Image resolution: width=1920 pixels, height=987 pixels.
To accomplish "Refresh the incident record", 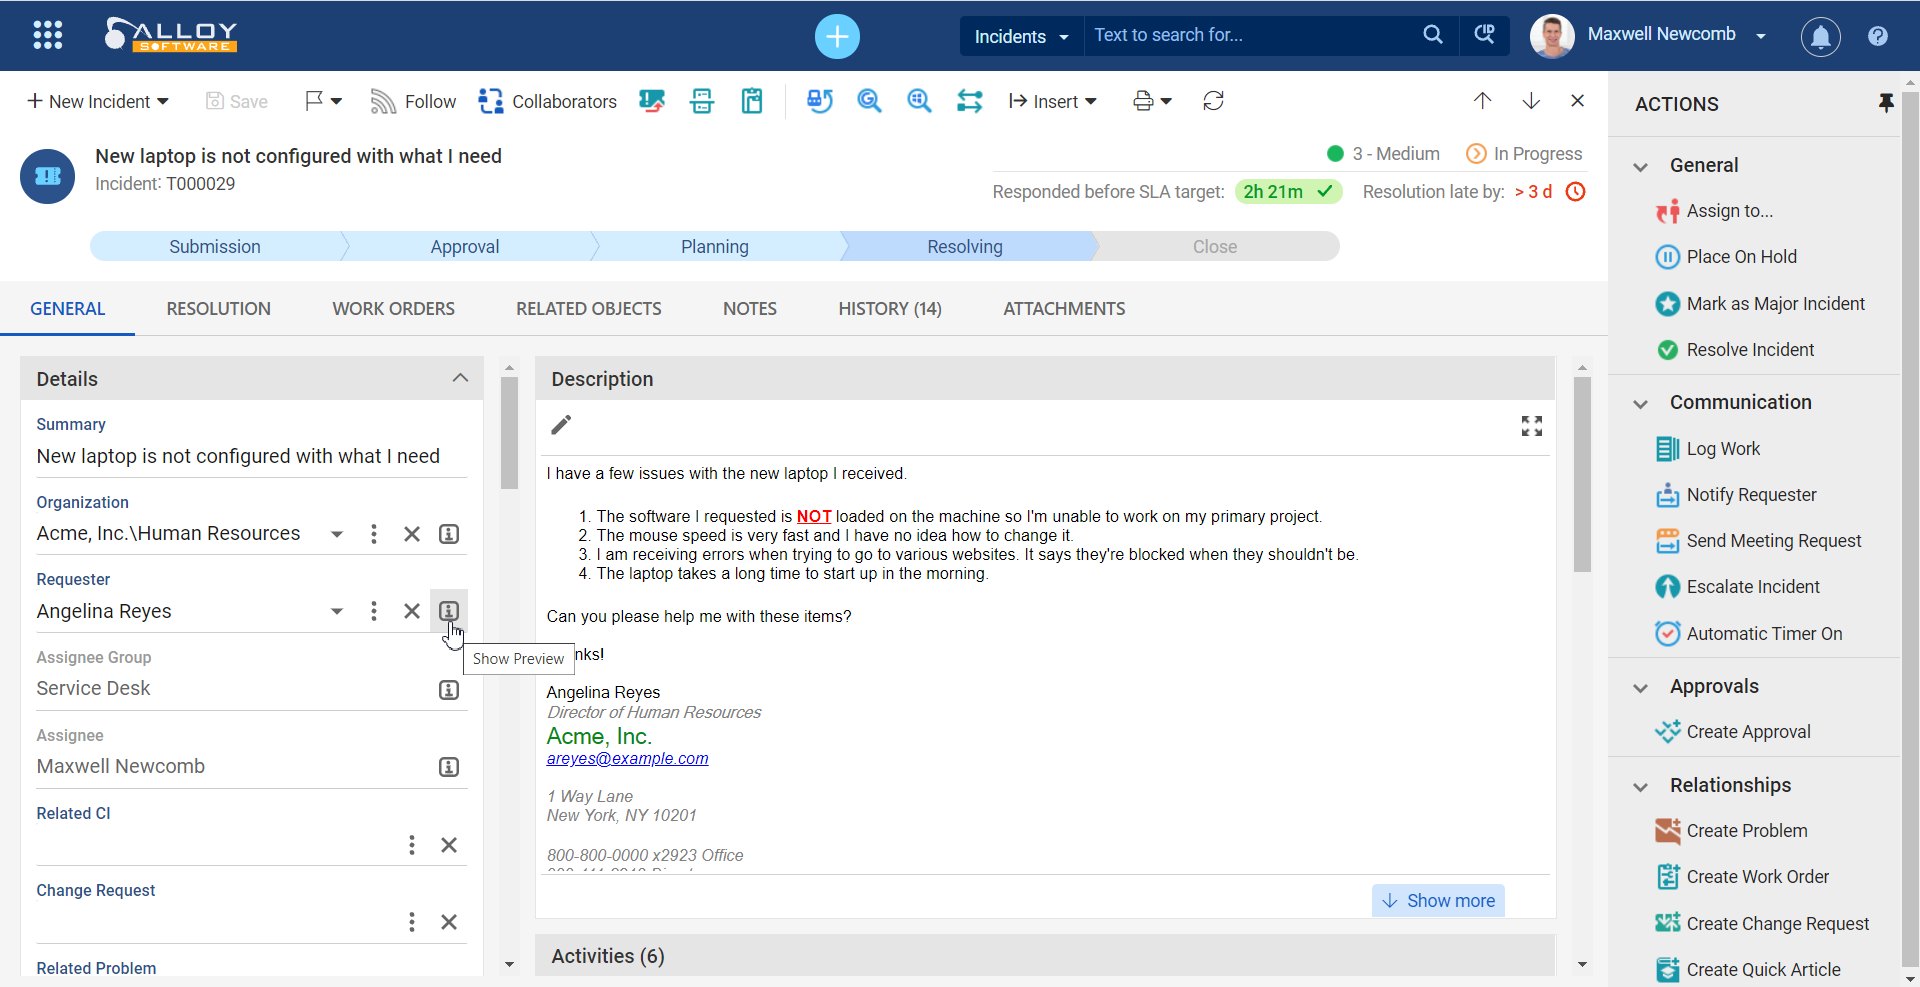I will pos(1212,100).
